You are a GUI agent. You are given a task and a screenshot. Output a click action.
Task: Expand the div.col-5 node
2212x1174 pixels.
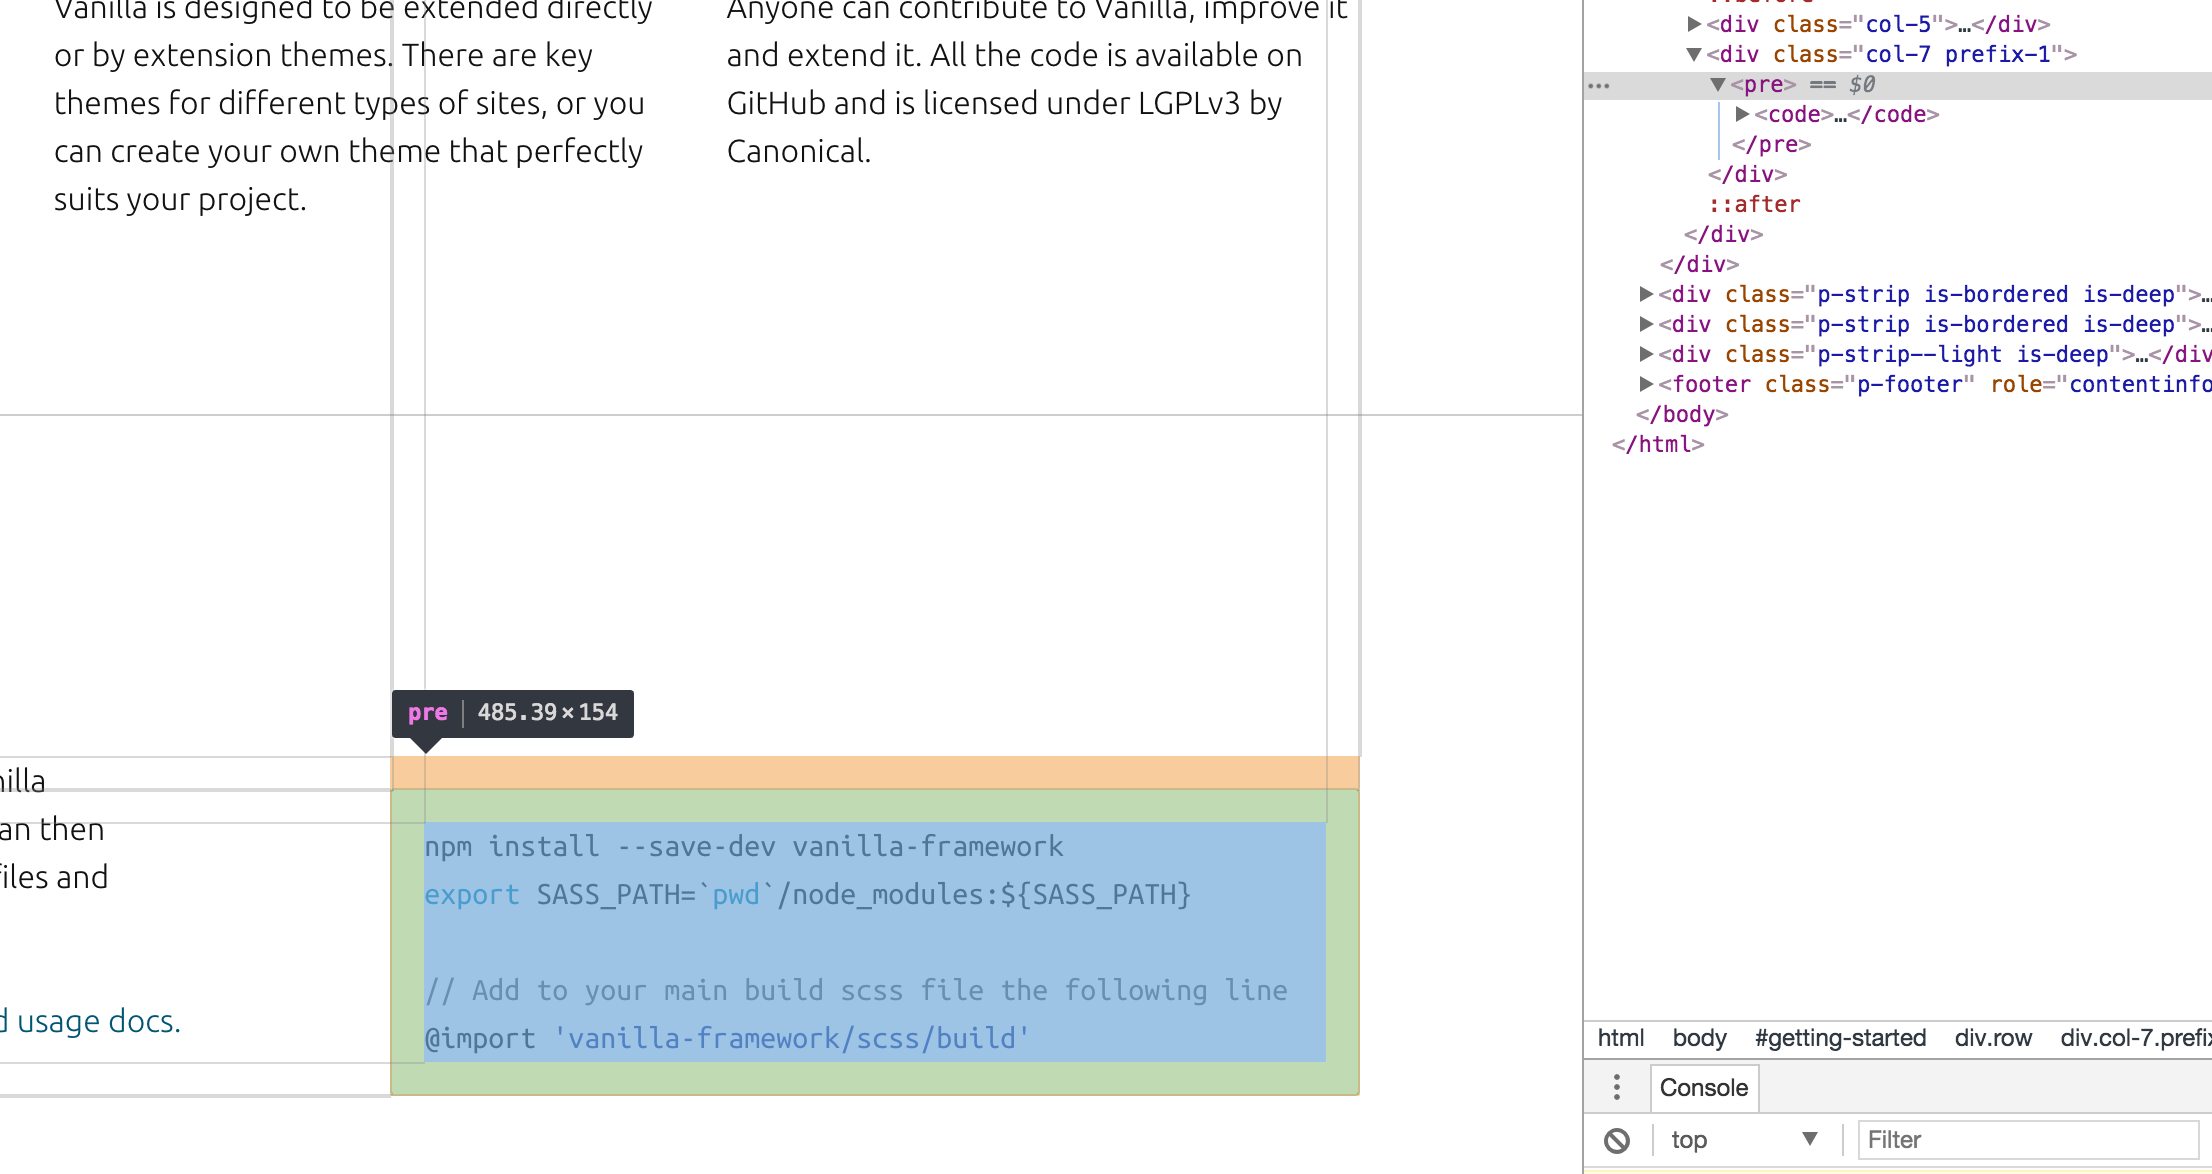pos(1692,25)
